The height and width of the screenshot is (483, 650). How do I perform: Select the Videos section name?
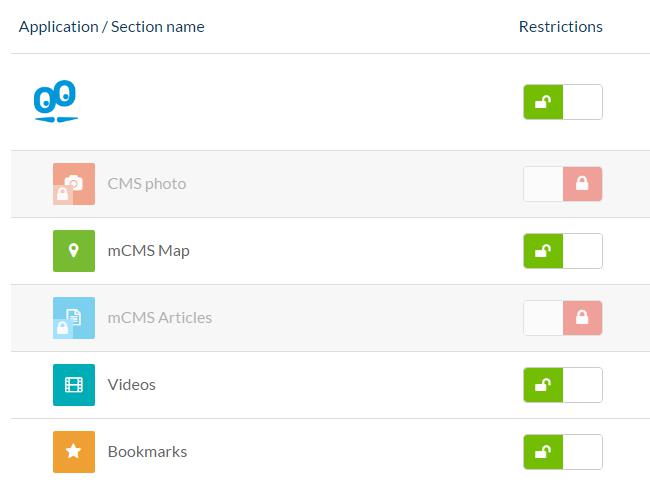[132, 385]
